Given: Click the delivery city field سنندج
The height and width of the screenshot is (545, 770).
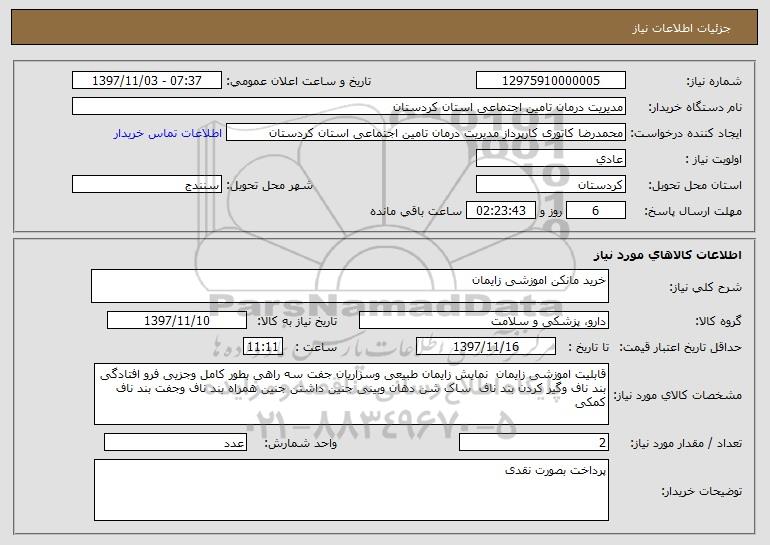Looking at the screenshot, I should coord(147,185).
